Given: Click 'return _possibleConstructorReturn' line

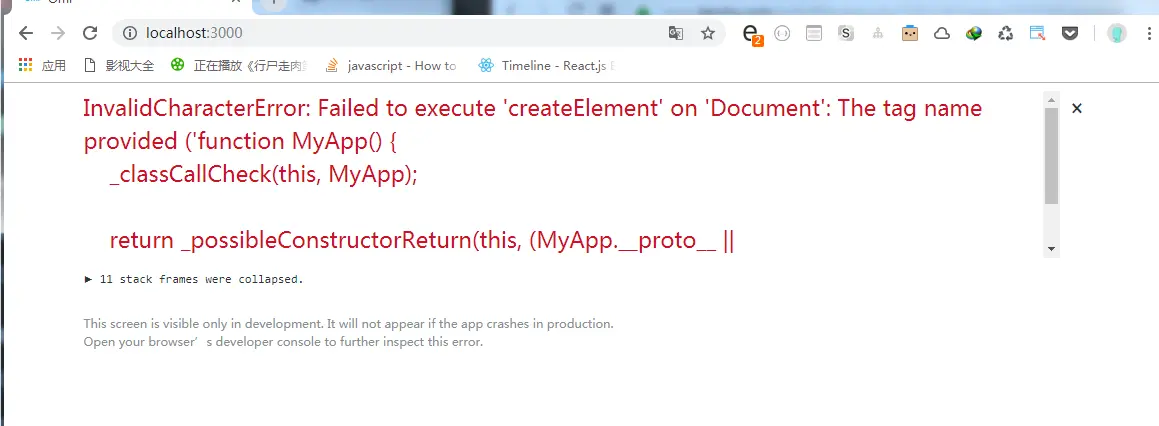Looking at the screenshot, I should click(x=421, y=240).
